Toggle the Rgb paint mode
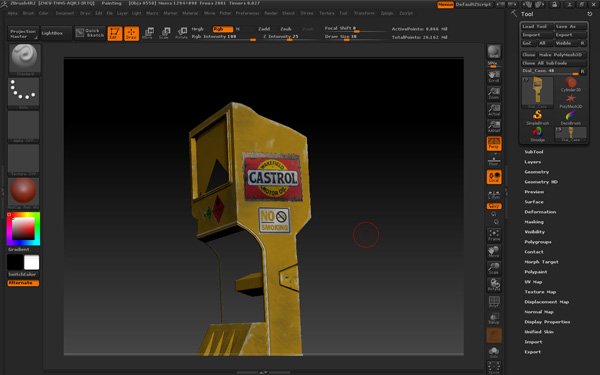600x375 pixels. pyautogui.click(x=222, y=29)
